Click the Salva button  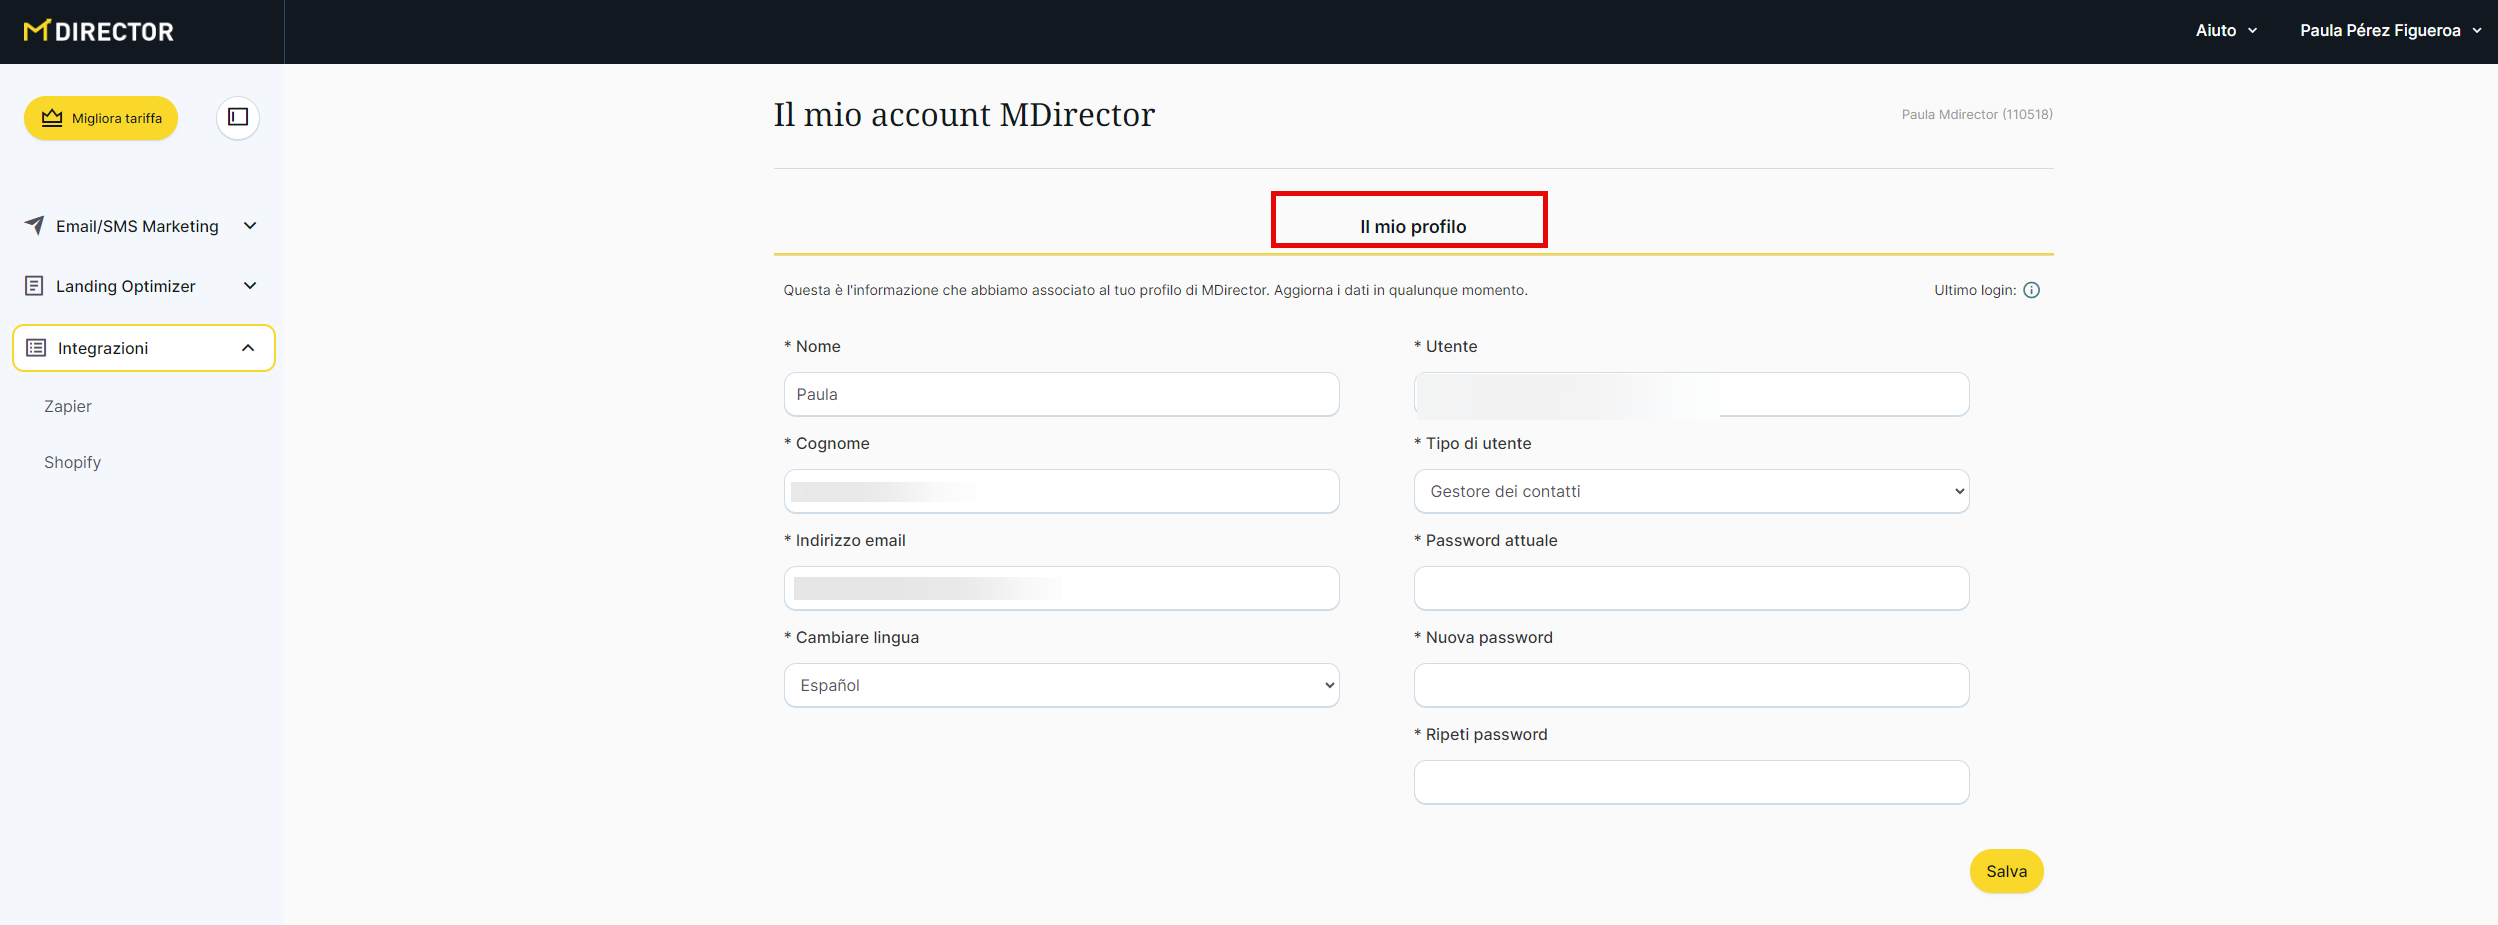(2005, 871)
